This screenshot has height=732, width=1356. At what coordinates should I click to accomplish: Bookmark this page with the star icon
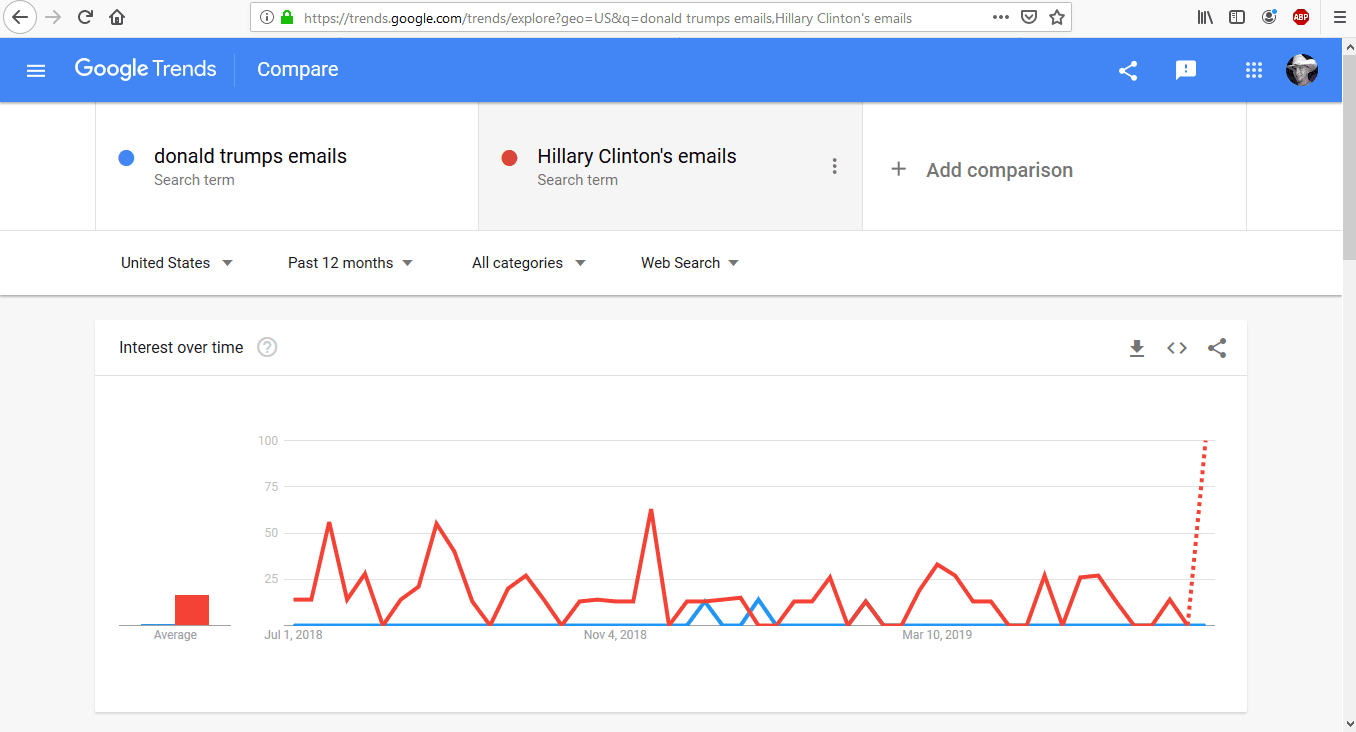[1057, 17]
